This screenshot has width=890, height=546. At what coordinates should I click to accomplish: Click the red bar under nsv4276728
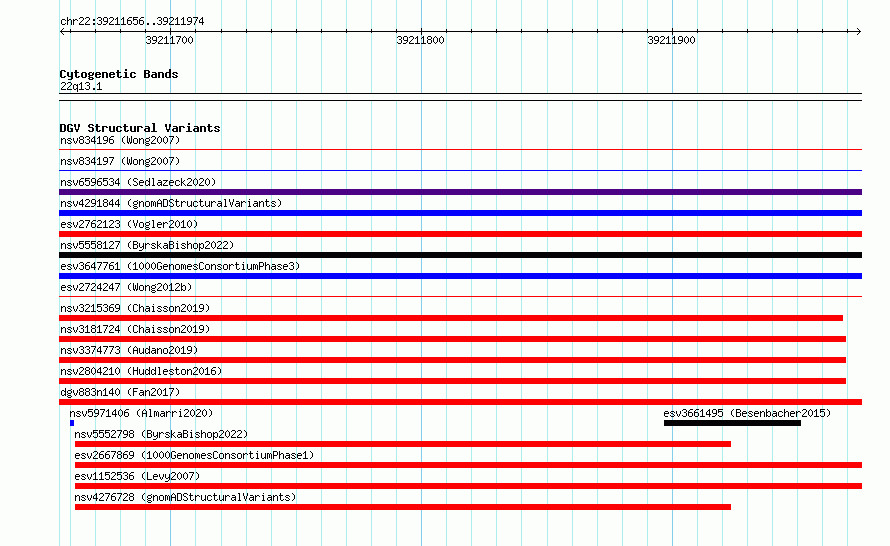coord(403,507)
